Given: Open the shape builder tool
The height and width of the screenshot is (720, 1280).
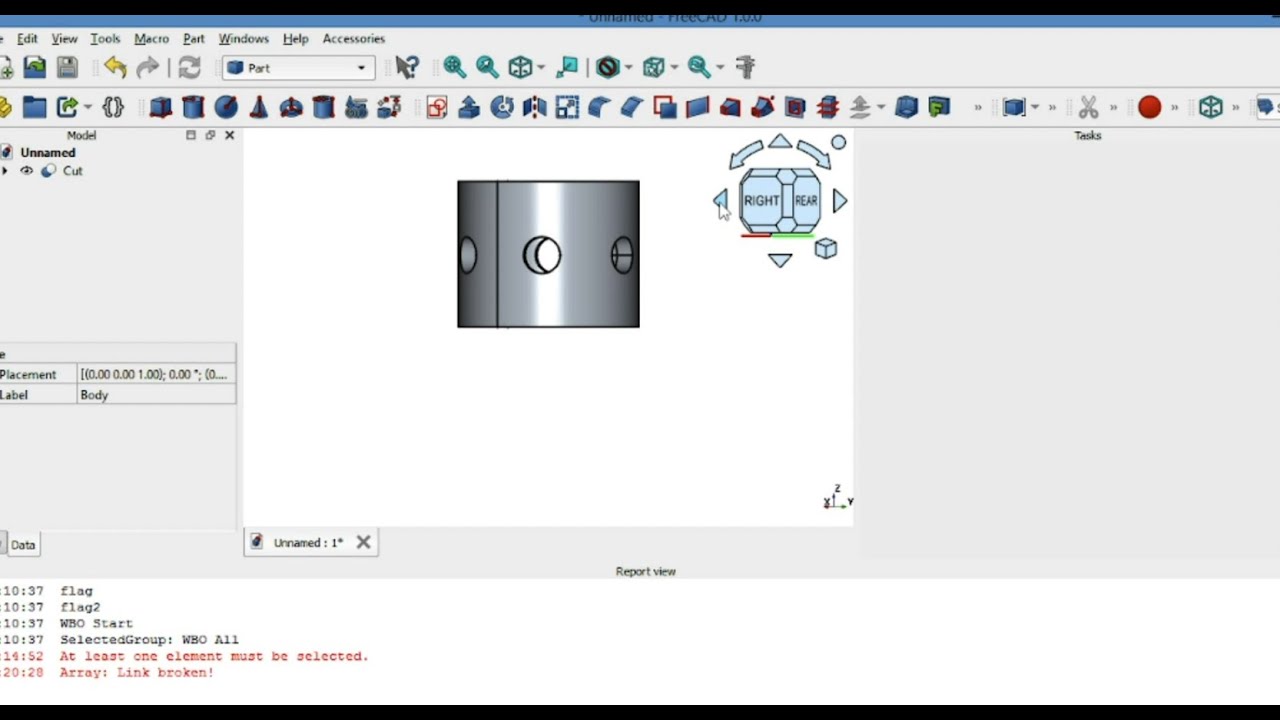Looking at the screenshot, I should click(x=389, y=107).
